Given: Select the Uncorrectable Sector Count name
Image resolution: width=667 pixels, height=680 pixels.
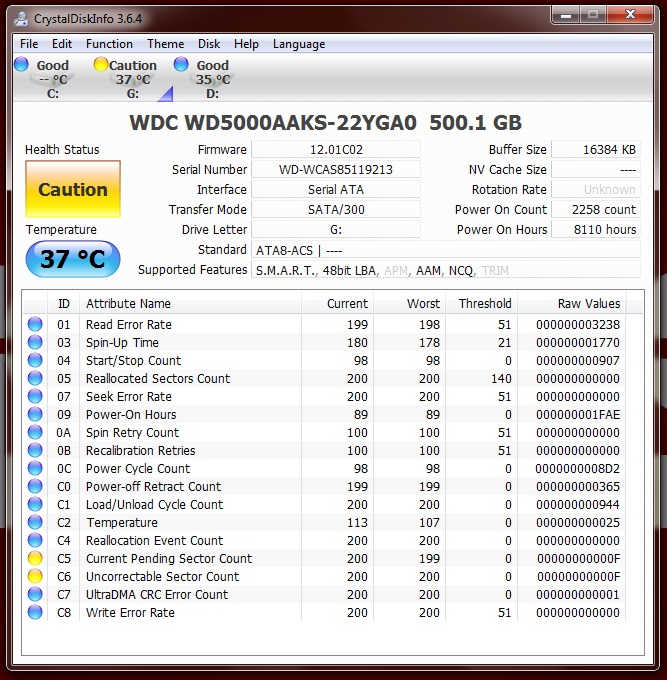Looking at the screenshot, I should pyautogui.click(x=162, y=576).
